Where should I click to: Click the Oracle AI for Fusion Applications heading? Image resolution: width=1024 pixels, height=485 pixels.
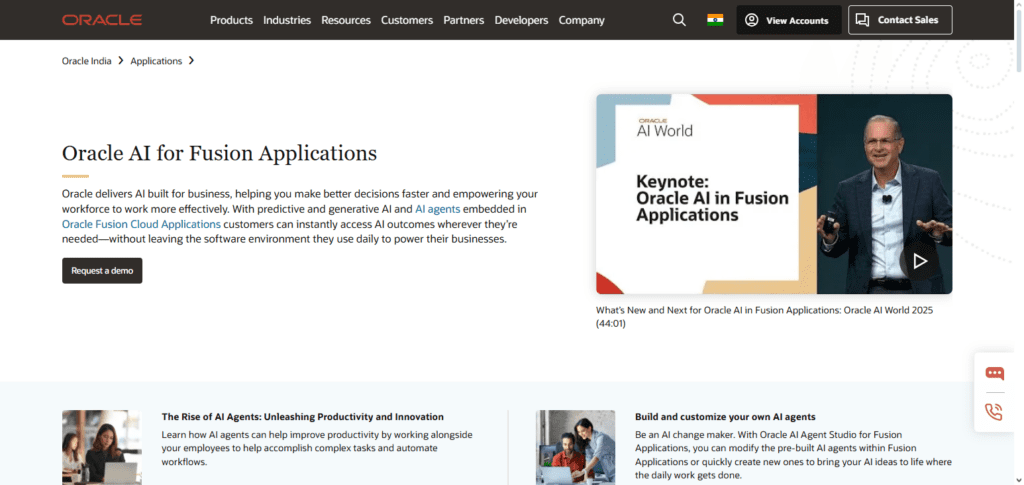point(219,153)
